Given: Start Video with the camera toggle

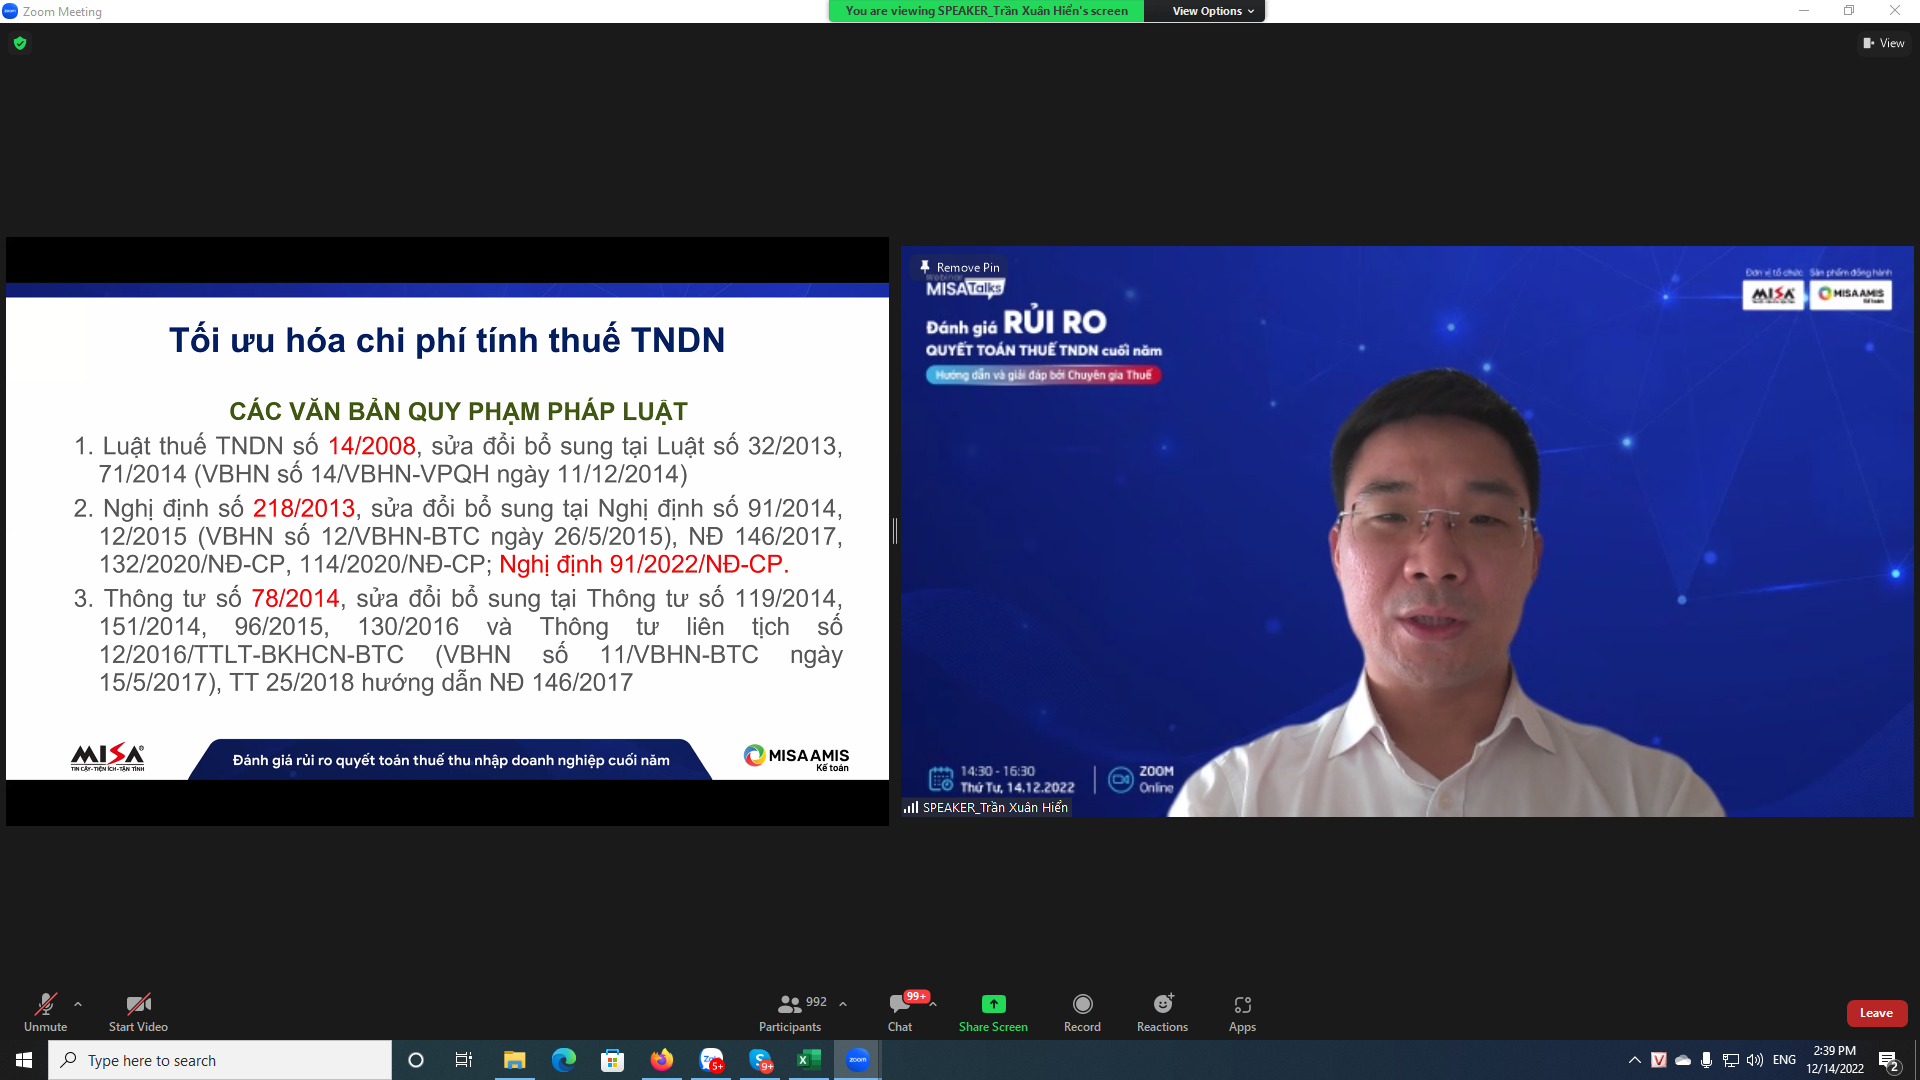Looking at the screenshot, I should 138,1005.
